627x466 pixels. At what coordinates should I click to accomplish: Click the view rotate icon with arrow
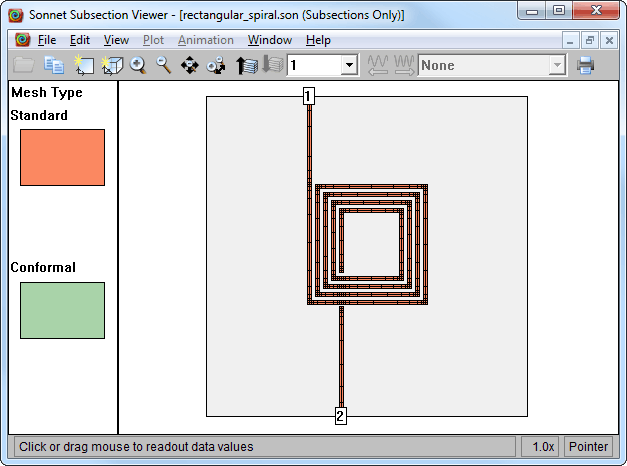point(216,65)
